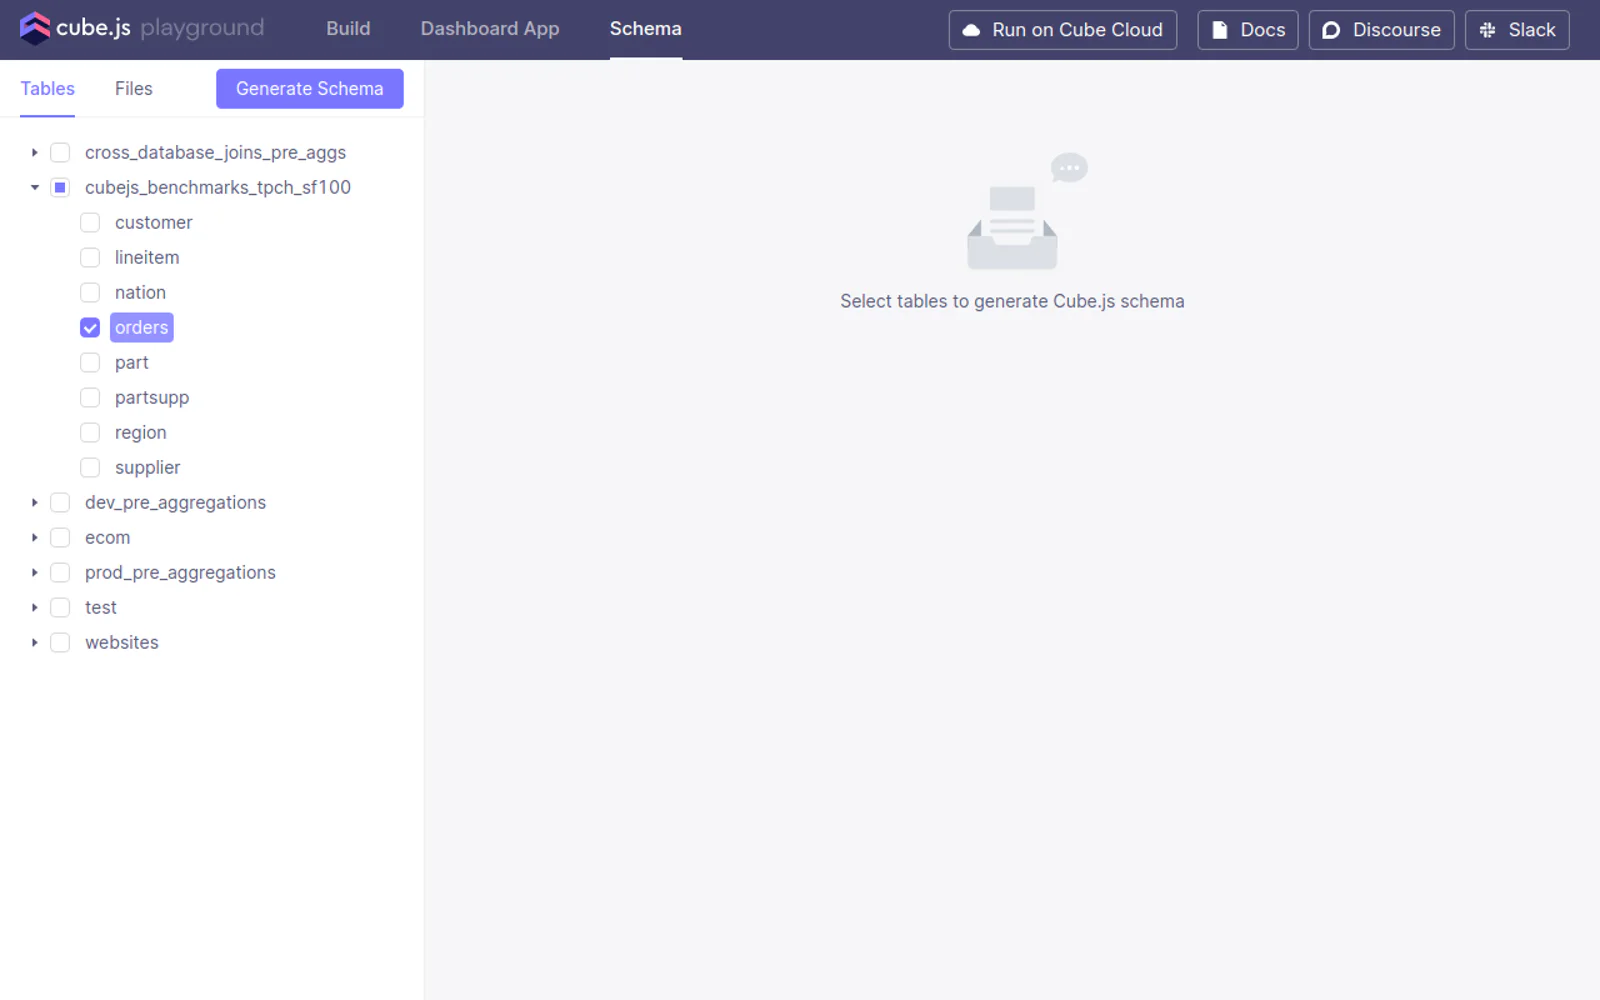This screenshot has height=1000, width=1600.
Task: Click the websites schema label
Action: tap(121, 642)
